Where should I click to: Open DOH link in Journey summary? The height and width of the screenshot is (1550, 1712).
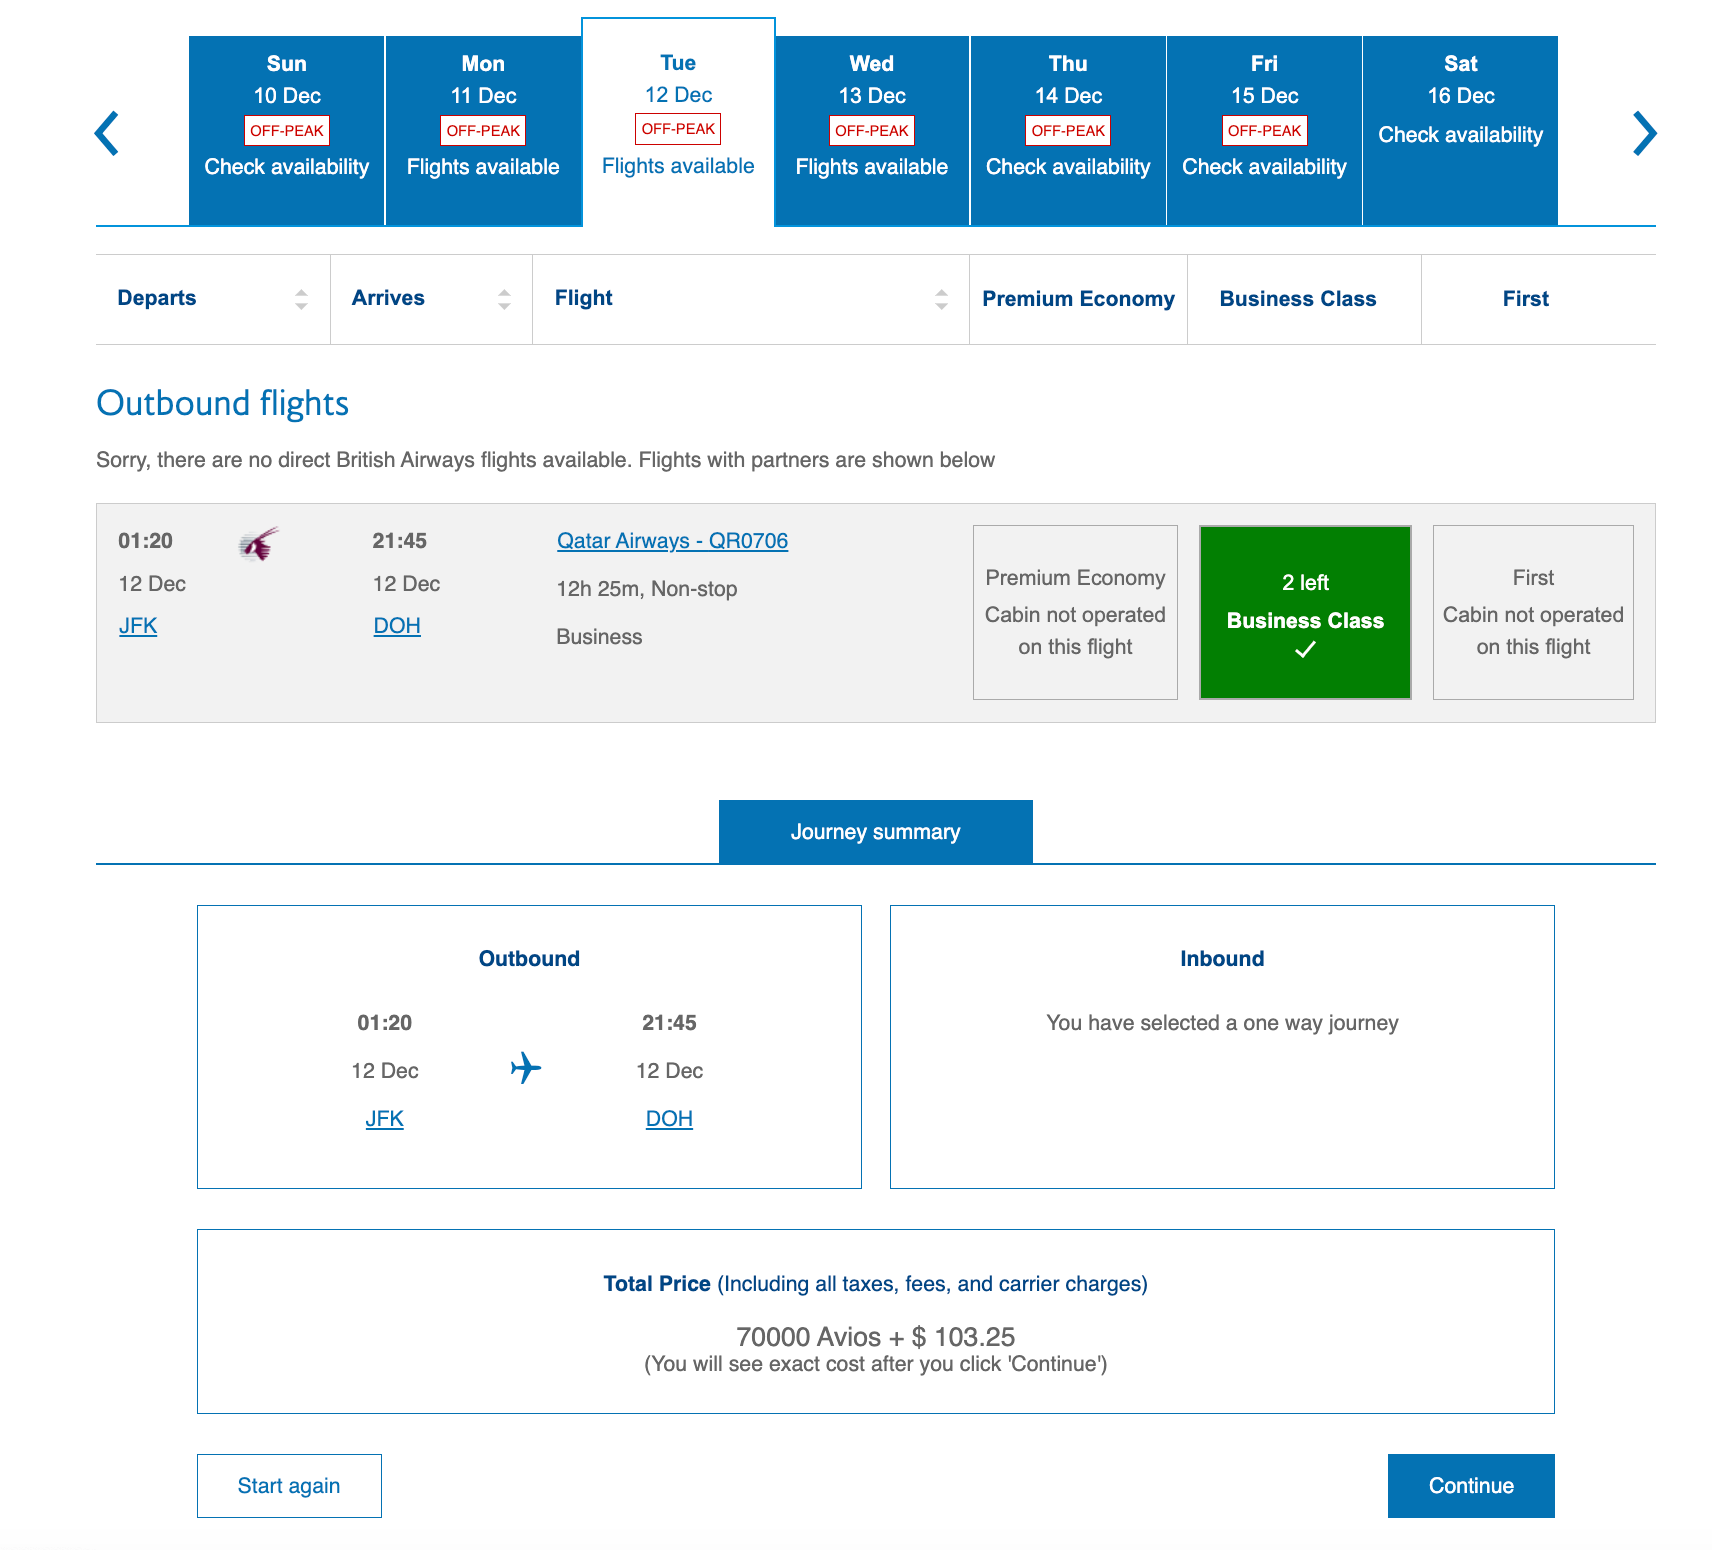[669, 1119]
